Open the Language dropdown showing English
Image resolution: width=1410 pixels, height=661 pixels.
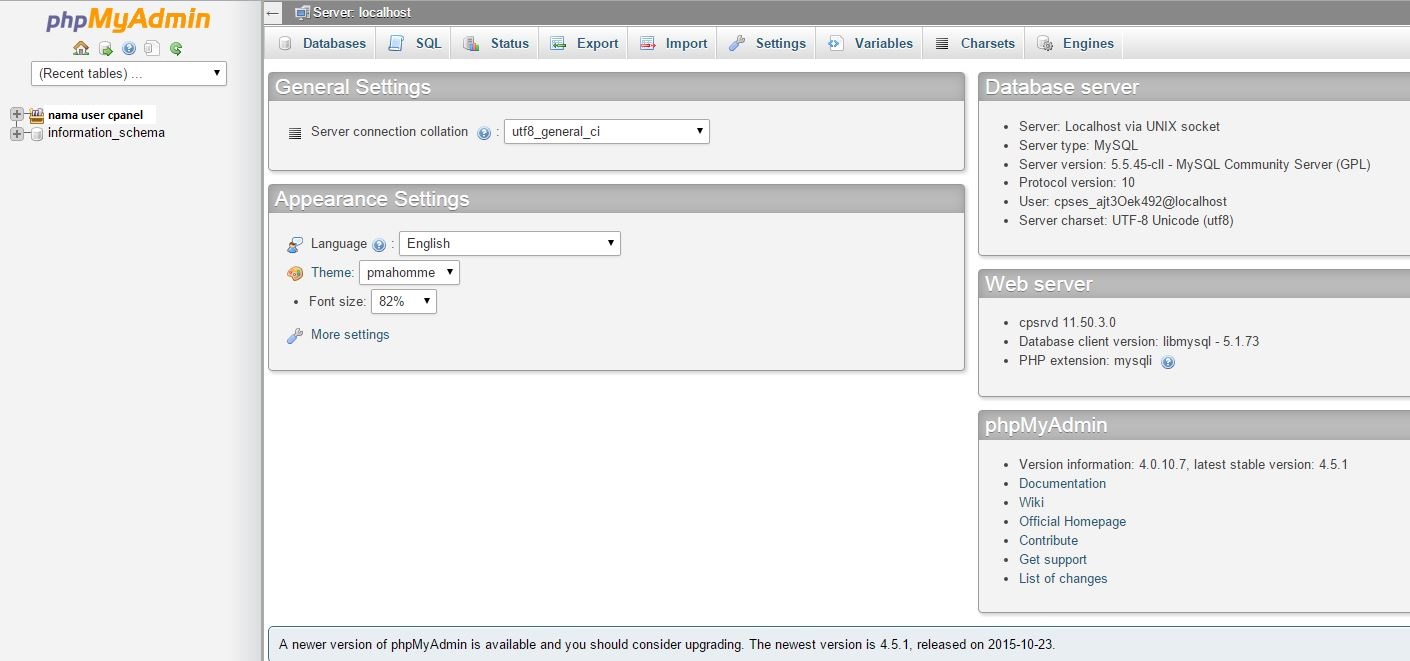509,243
